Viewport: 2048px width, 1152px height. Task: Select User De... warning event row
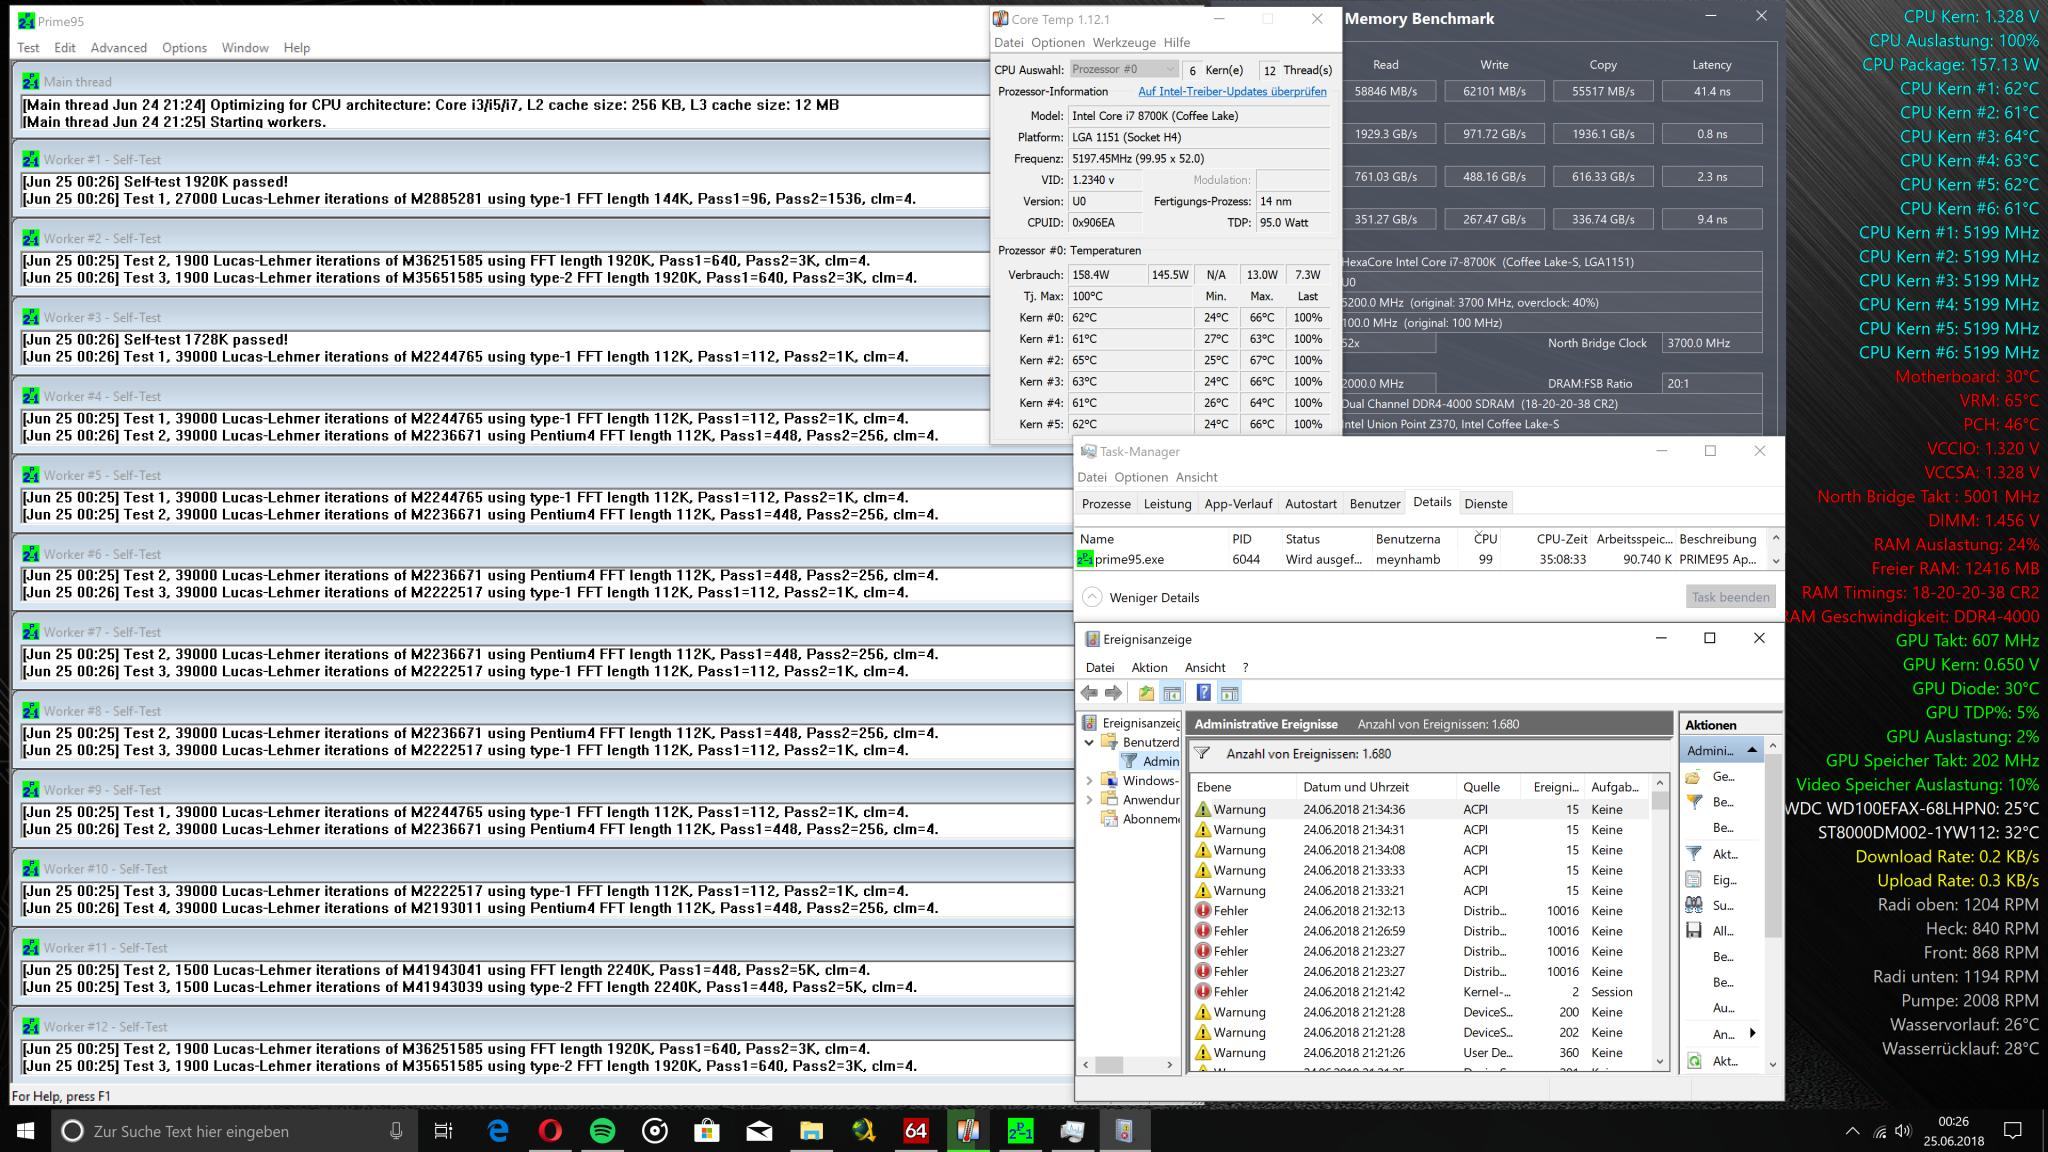tap(1420, 1052)
